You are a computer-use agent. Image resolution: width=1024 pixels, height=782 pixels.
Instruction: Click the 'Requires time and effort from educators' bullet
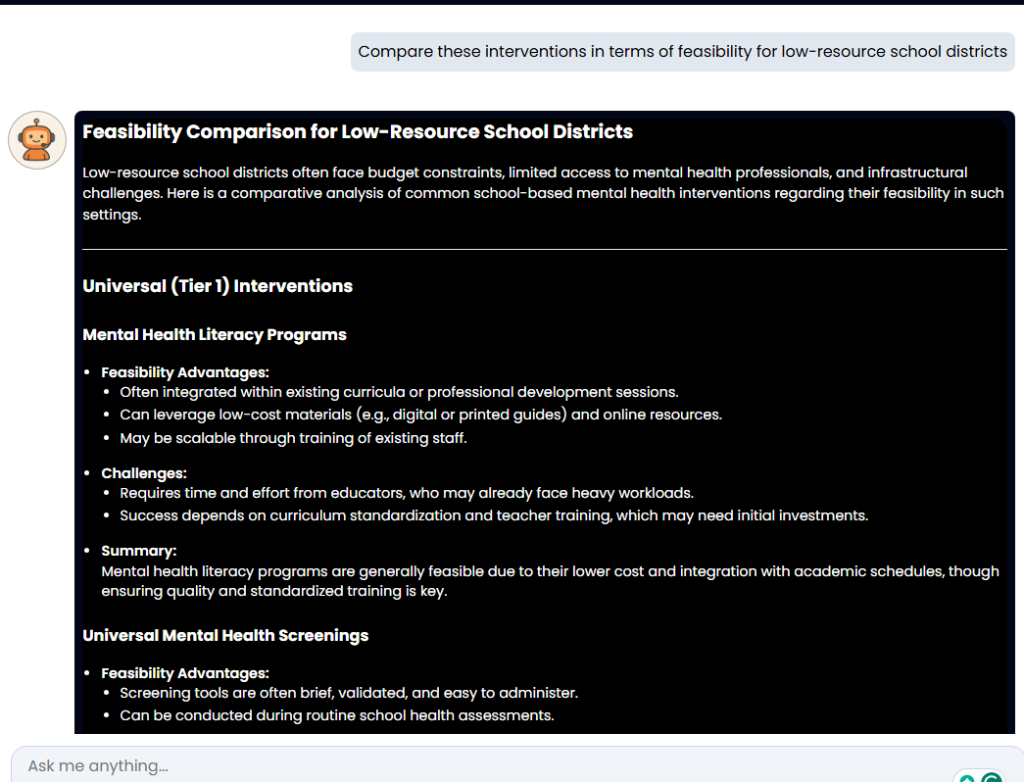406,493
